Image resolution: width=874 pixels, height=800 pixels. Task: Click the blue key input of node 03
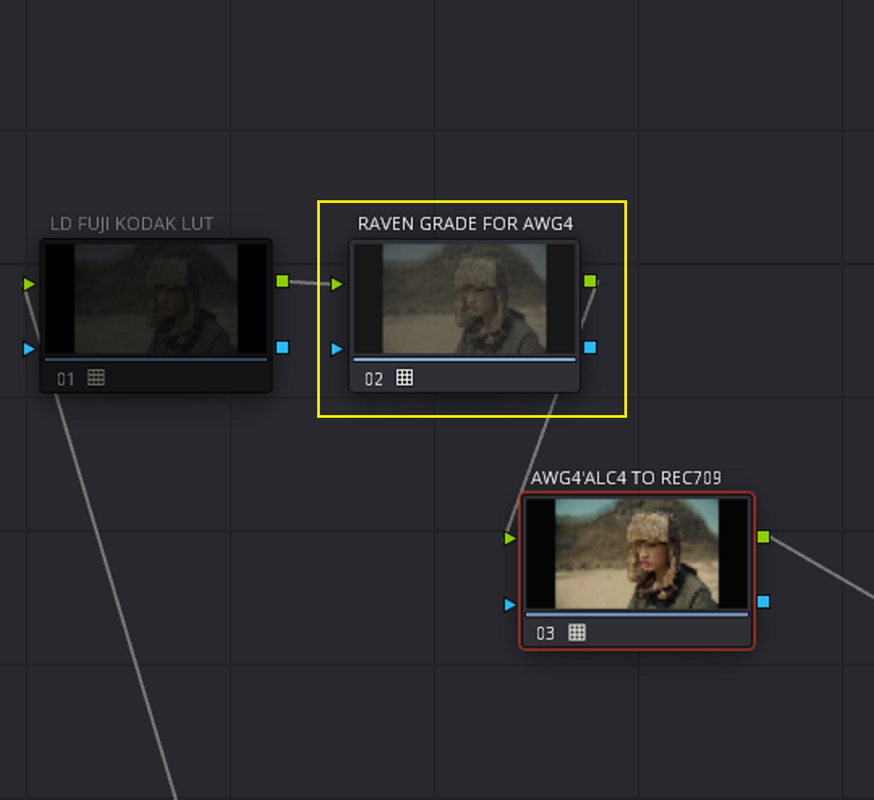(509, 604)
